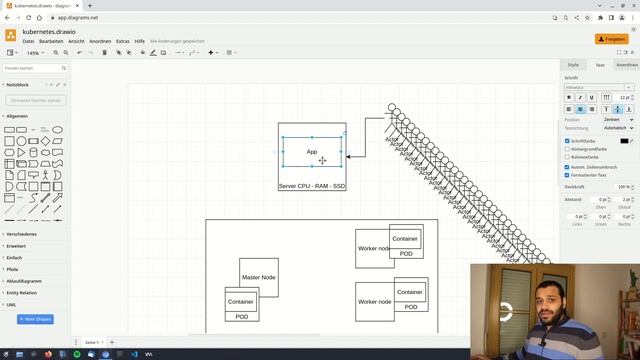Open the Bearbeiten menu
This screenshot has height=360, width=640.
tap(51, 41)
